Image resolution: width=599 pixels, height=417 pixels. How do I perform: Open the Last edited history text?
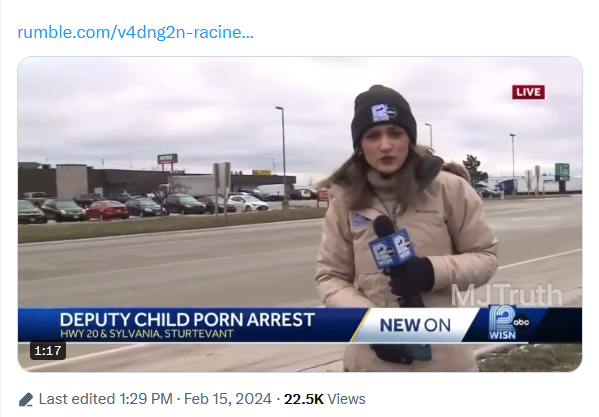(x=77, y=399)
